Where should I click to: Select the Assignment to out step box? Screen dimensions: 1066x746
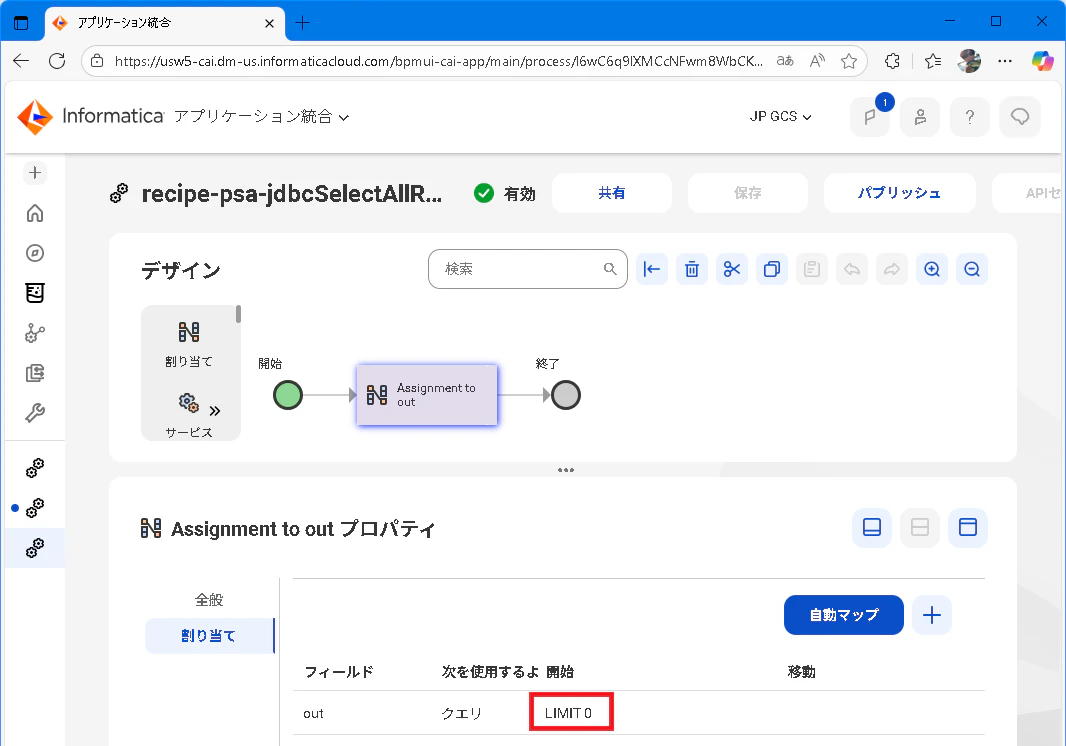click(x=427, y=395)
